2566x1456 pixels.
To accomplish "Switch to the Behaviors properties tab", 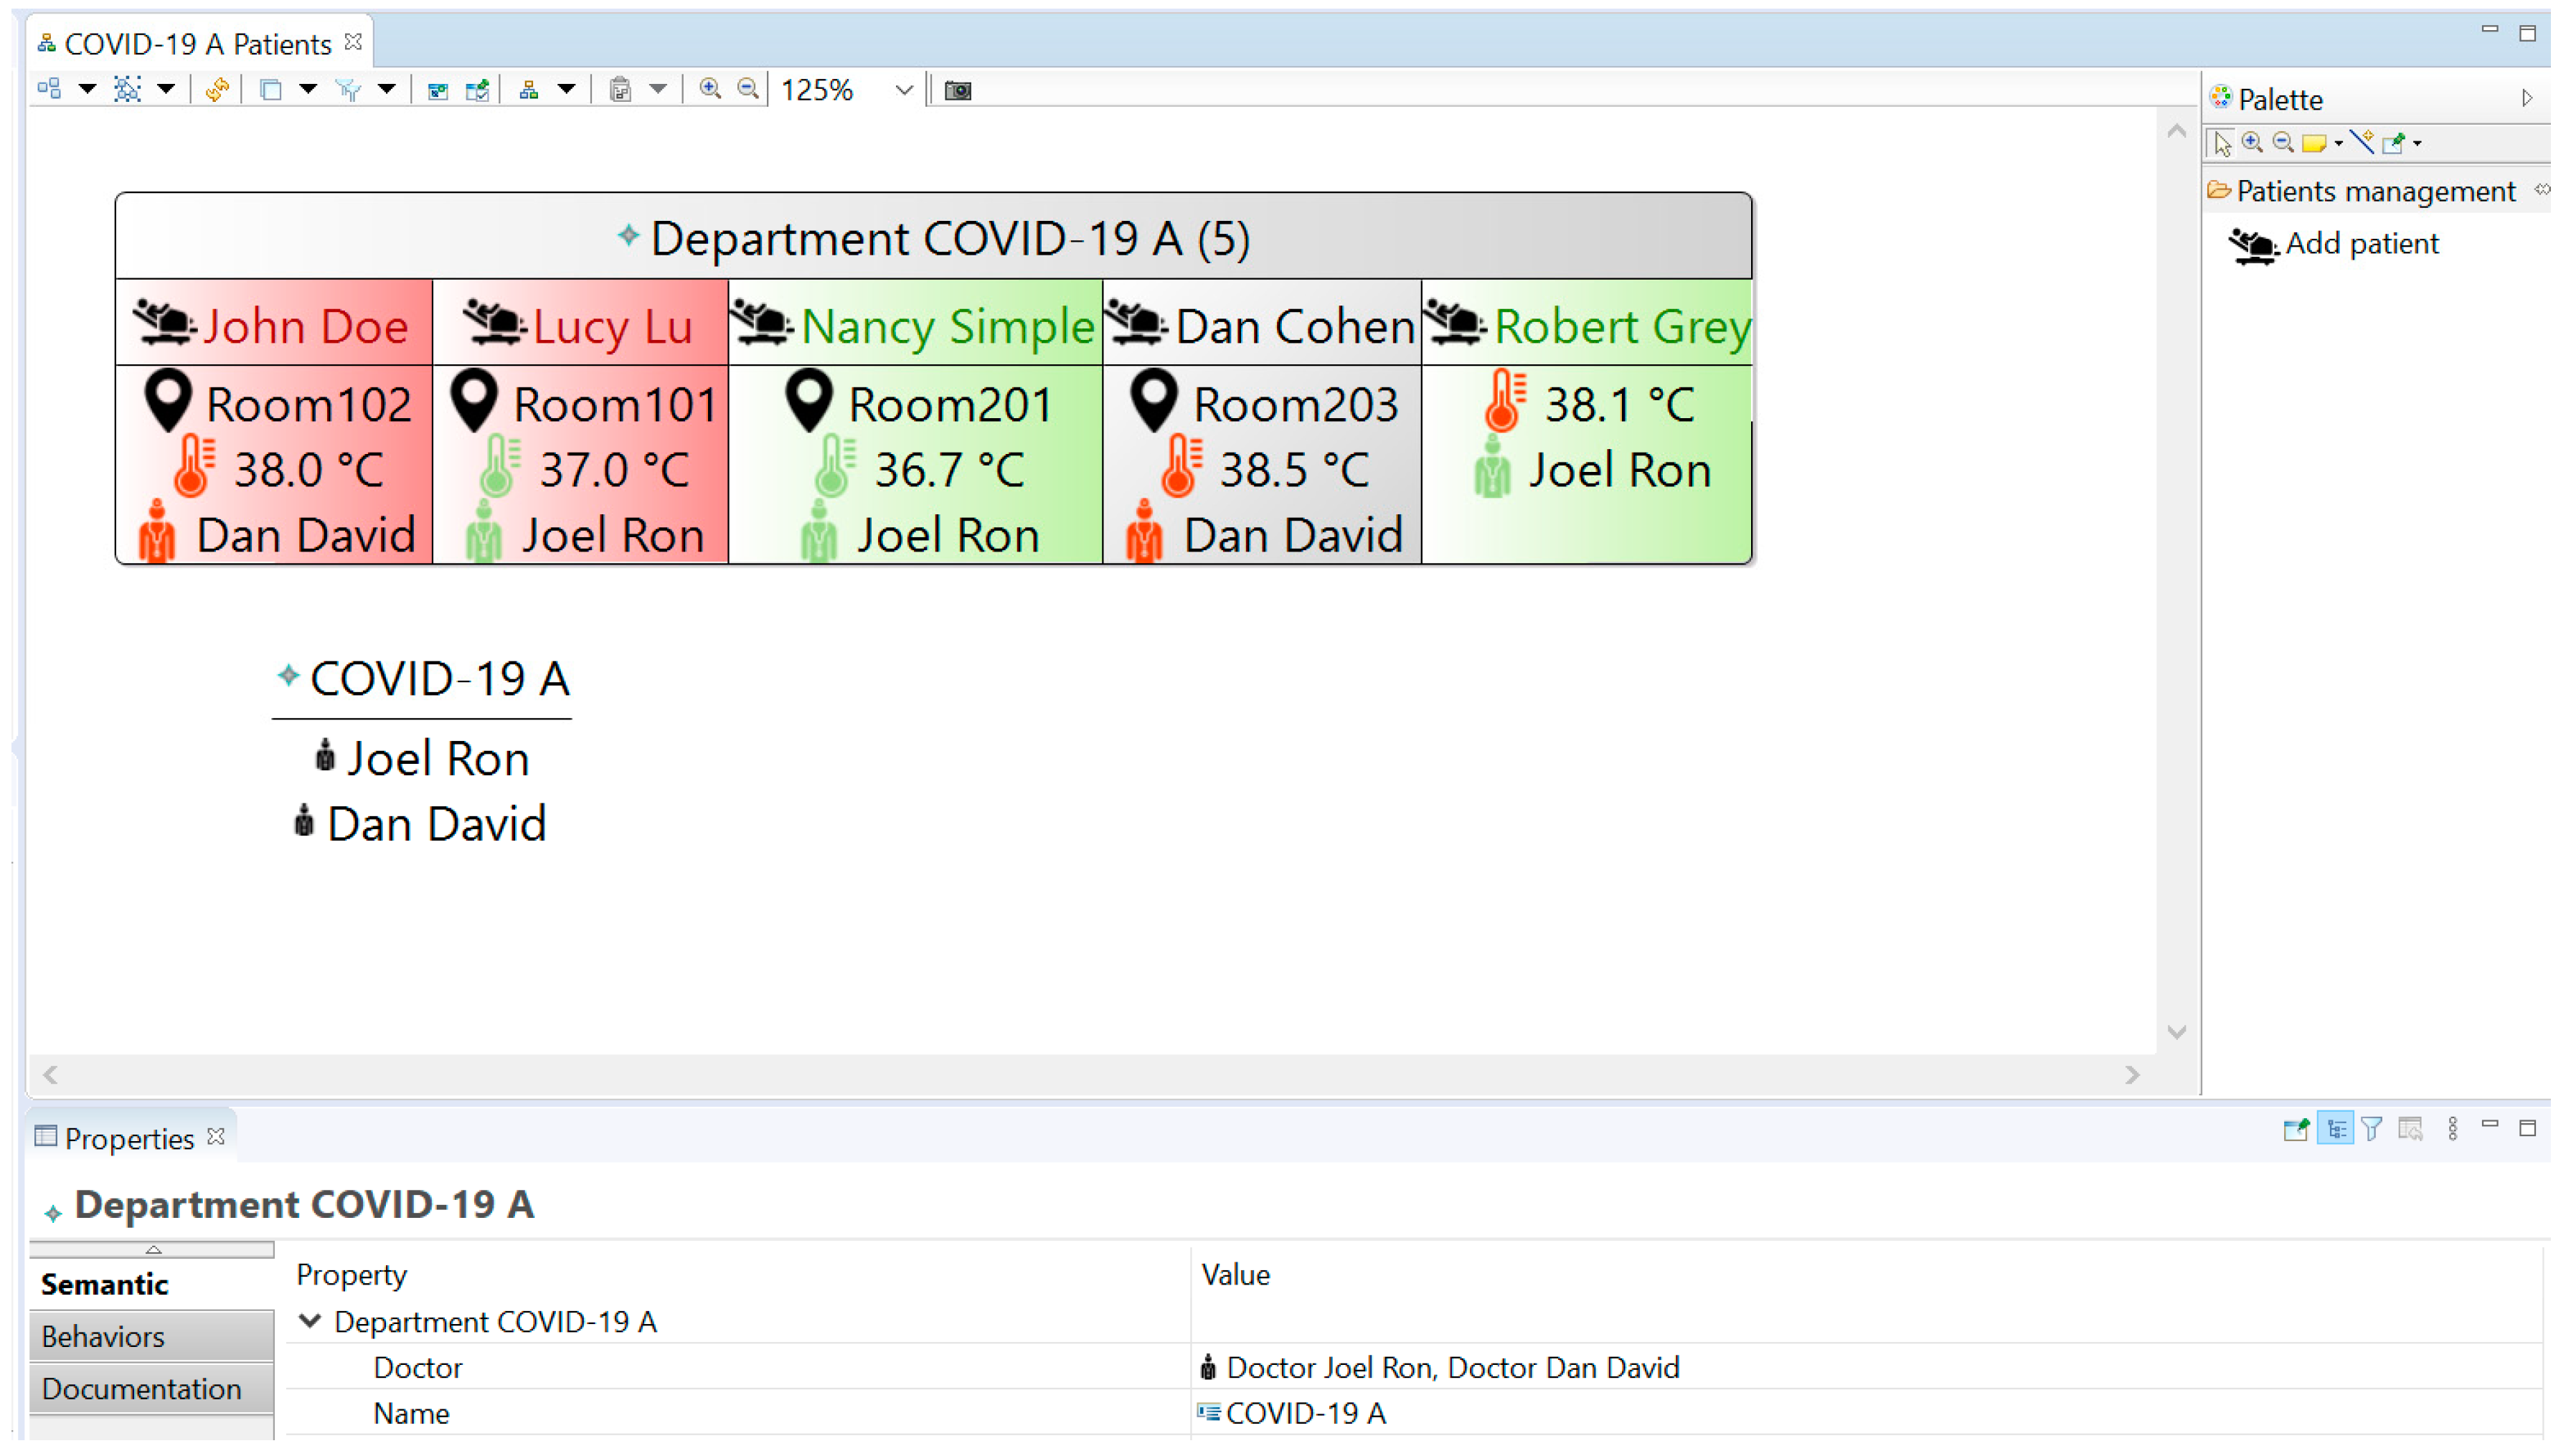I will (103, 1337).
